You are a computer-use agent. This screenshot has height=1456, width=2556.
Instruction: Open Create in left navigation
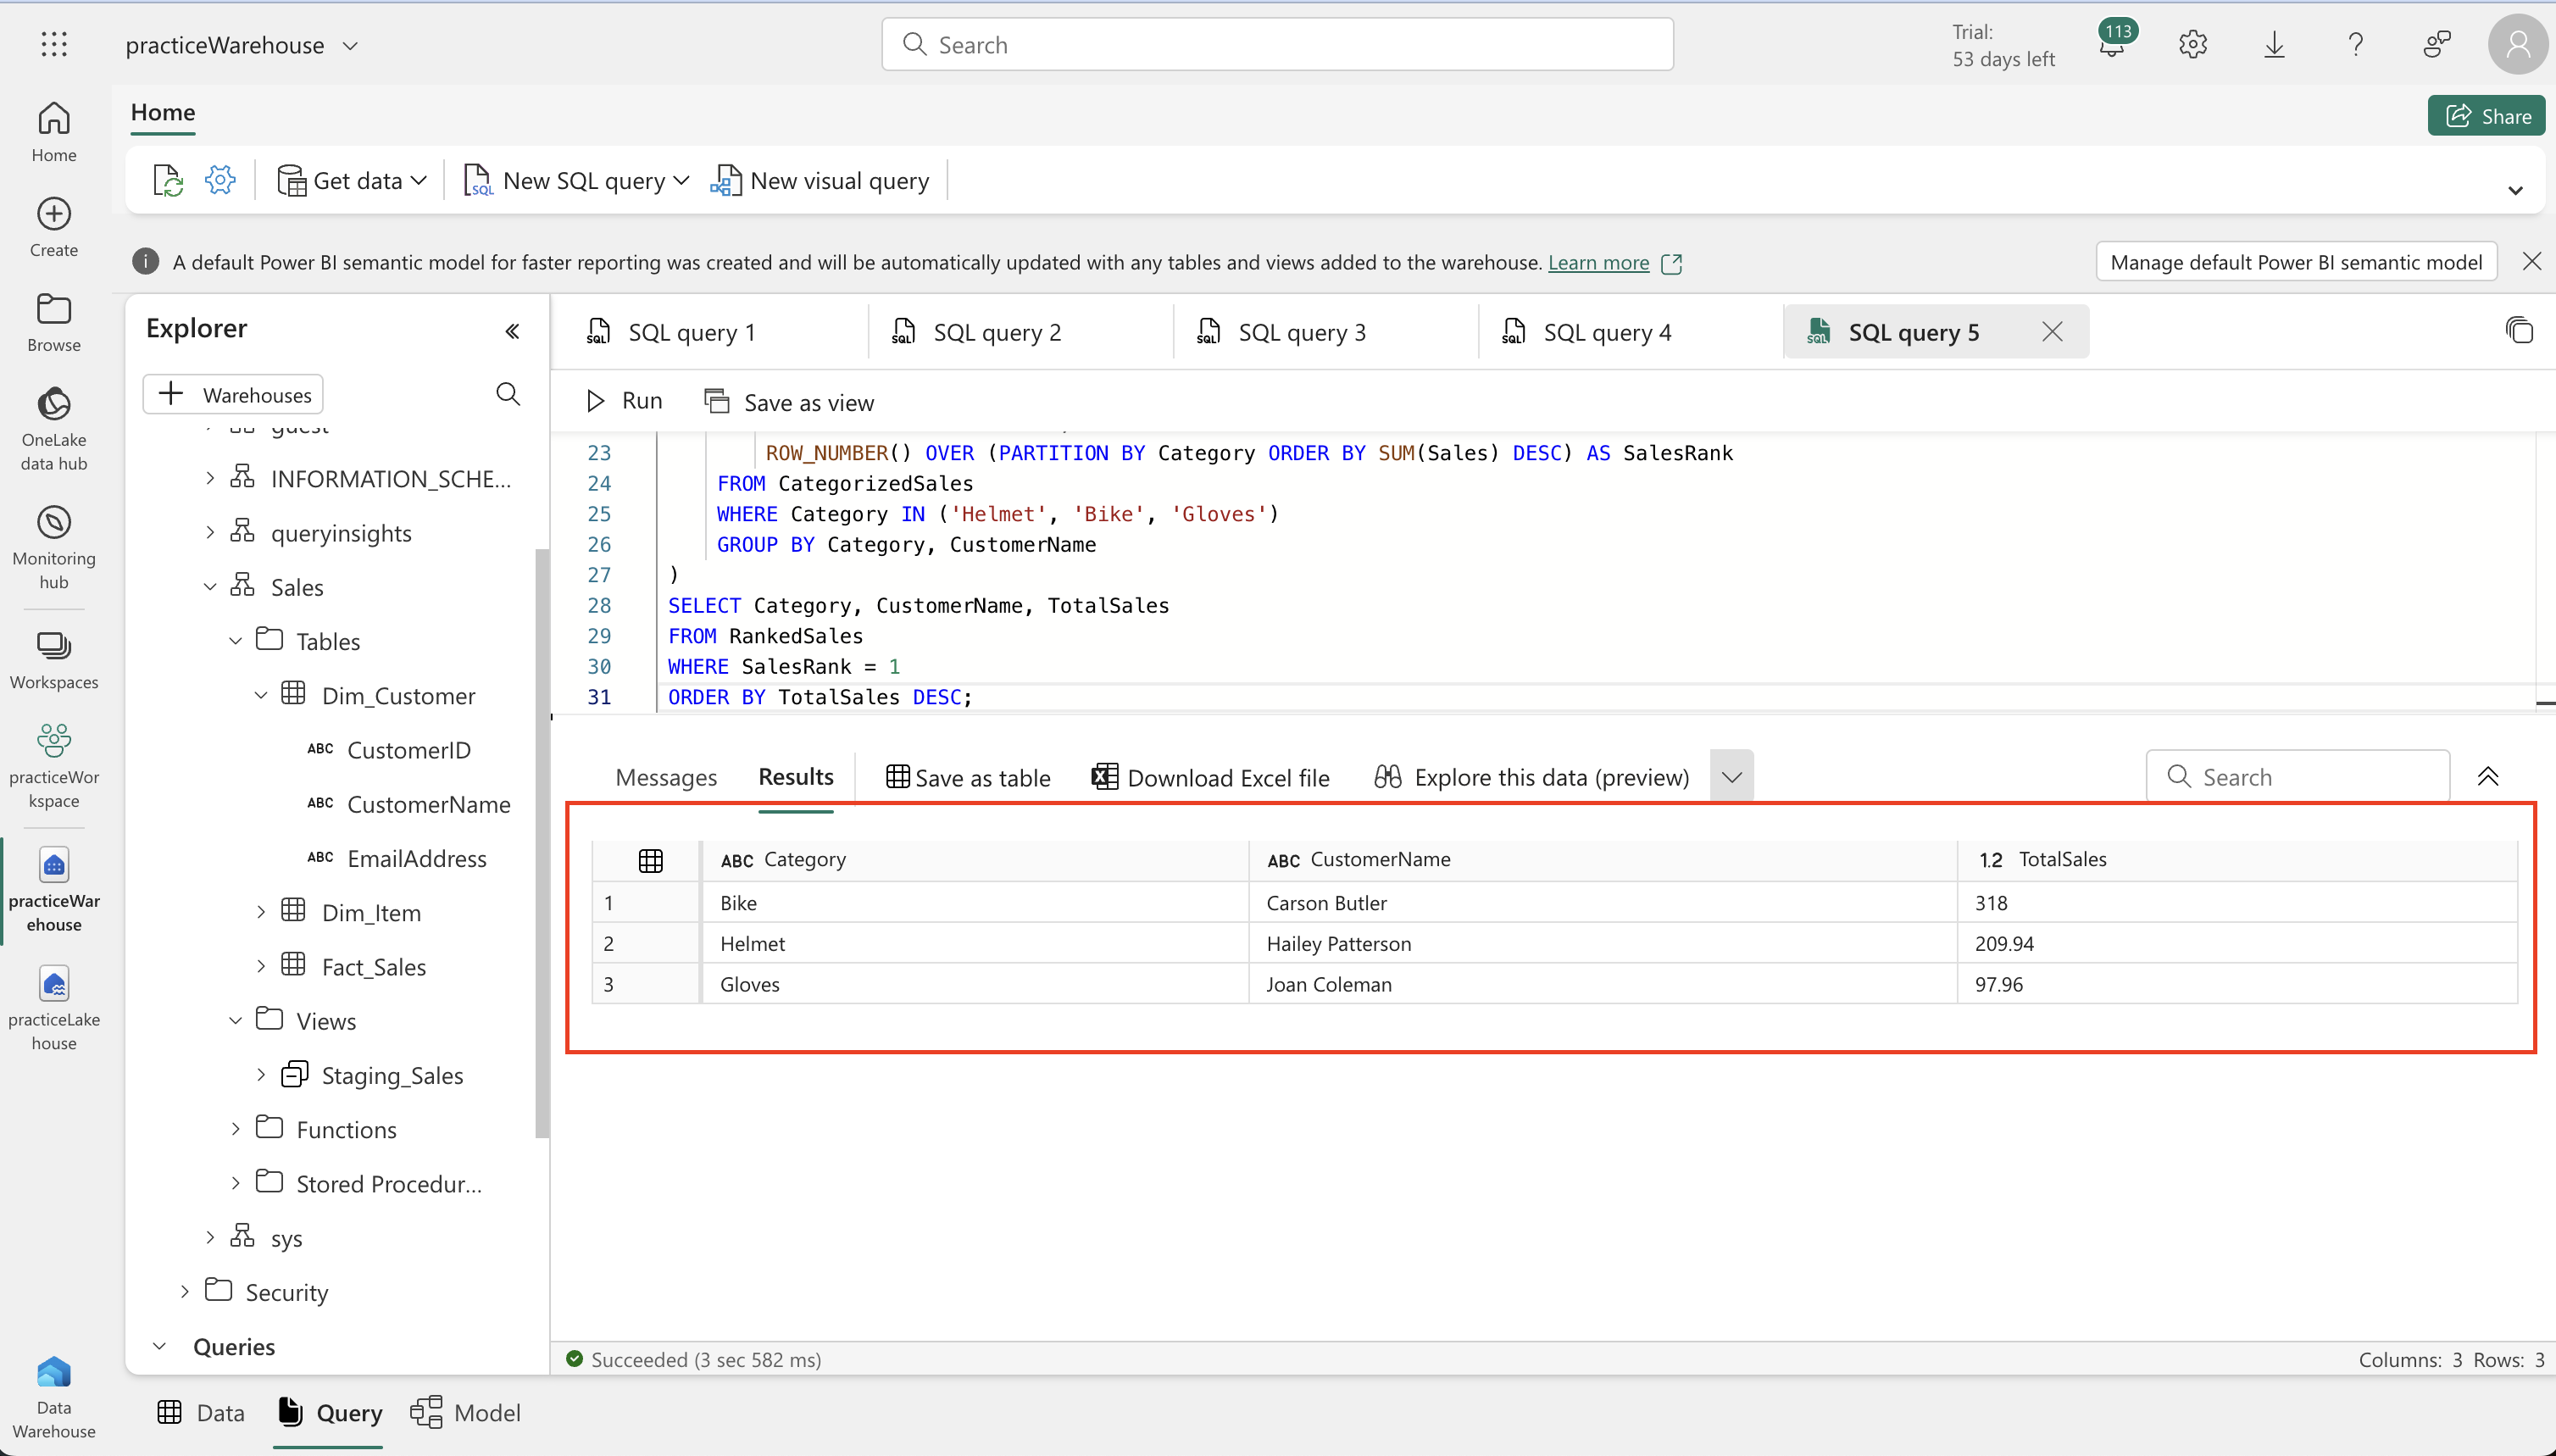pos(54,227)
